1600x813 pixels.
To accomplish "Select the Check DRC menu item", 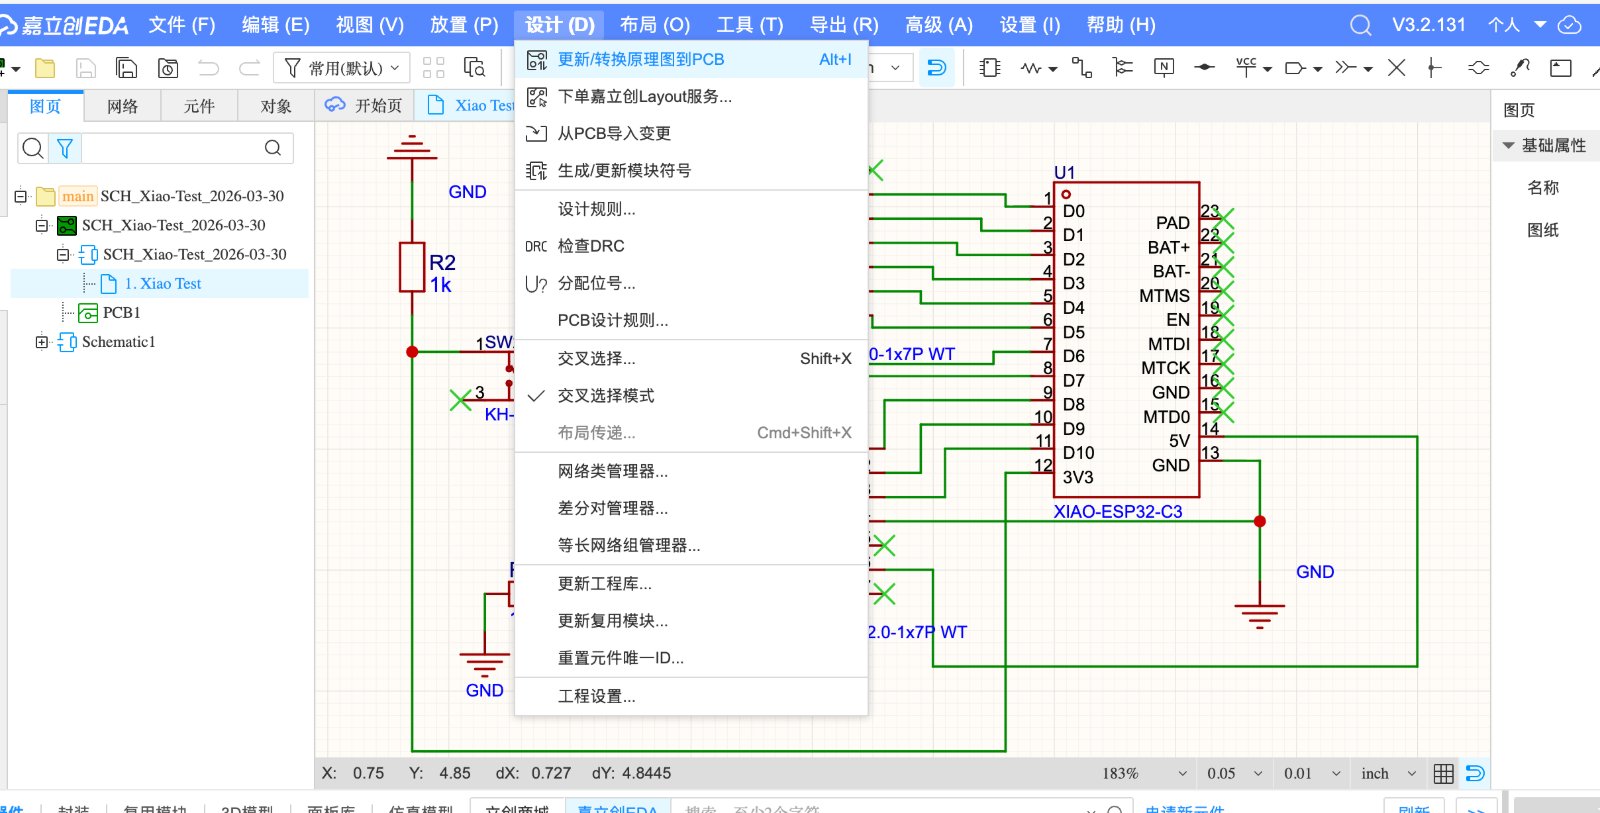I will tap(691, 246).
